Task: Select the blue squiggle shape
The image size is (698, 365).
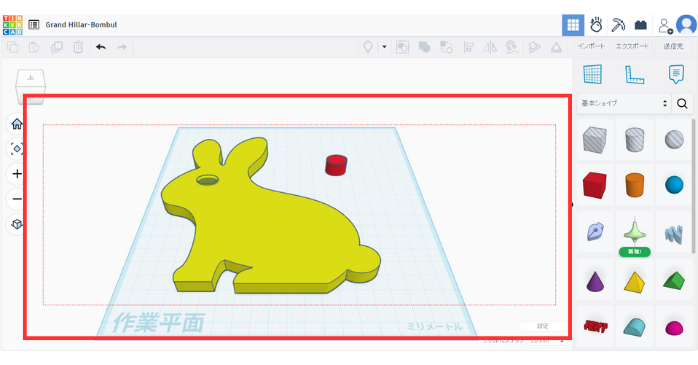Action: click(674, 234)
